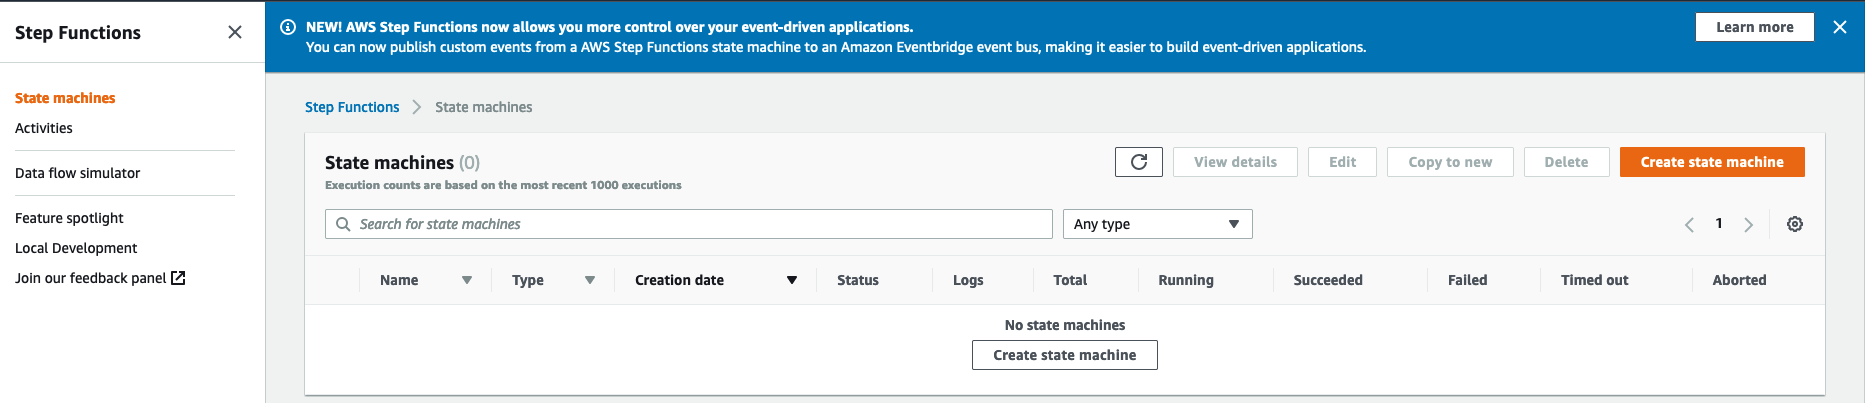Image resolution: width=1865 pixels, height=403 pixels.
Task: Click the Edit button
Action: pos(1342,162)
